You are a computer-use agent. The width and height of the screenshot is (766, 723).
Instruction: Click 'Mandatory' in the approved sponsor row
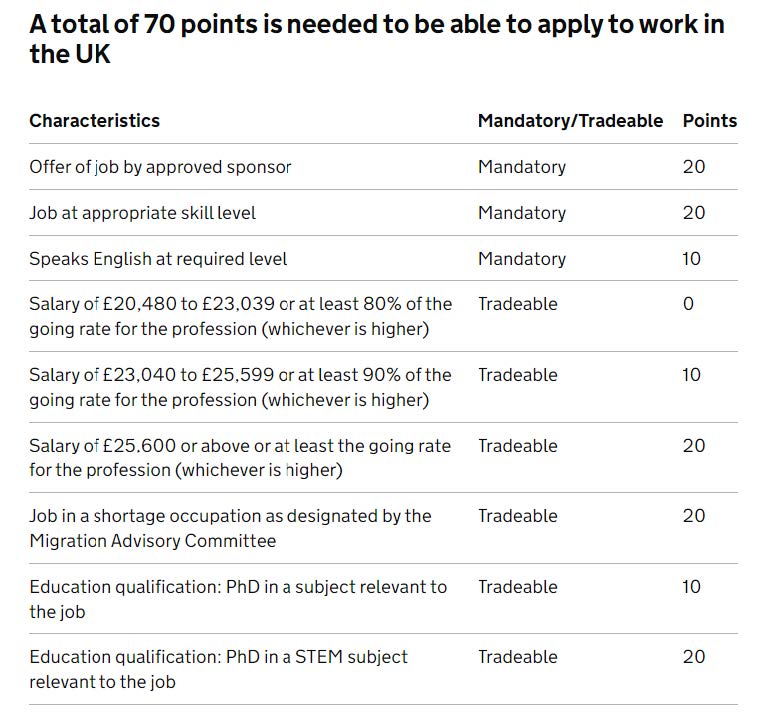[x=521, y=167]
